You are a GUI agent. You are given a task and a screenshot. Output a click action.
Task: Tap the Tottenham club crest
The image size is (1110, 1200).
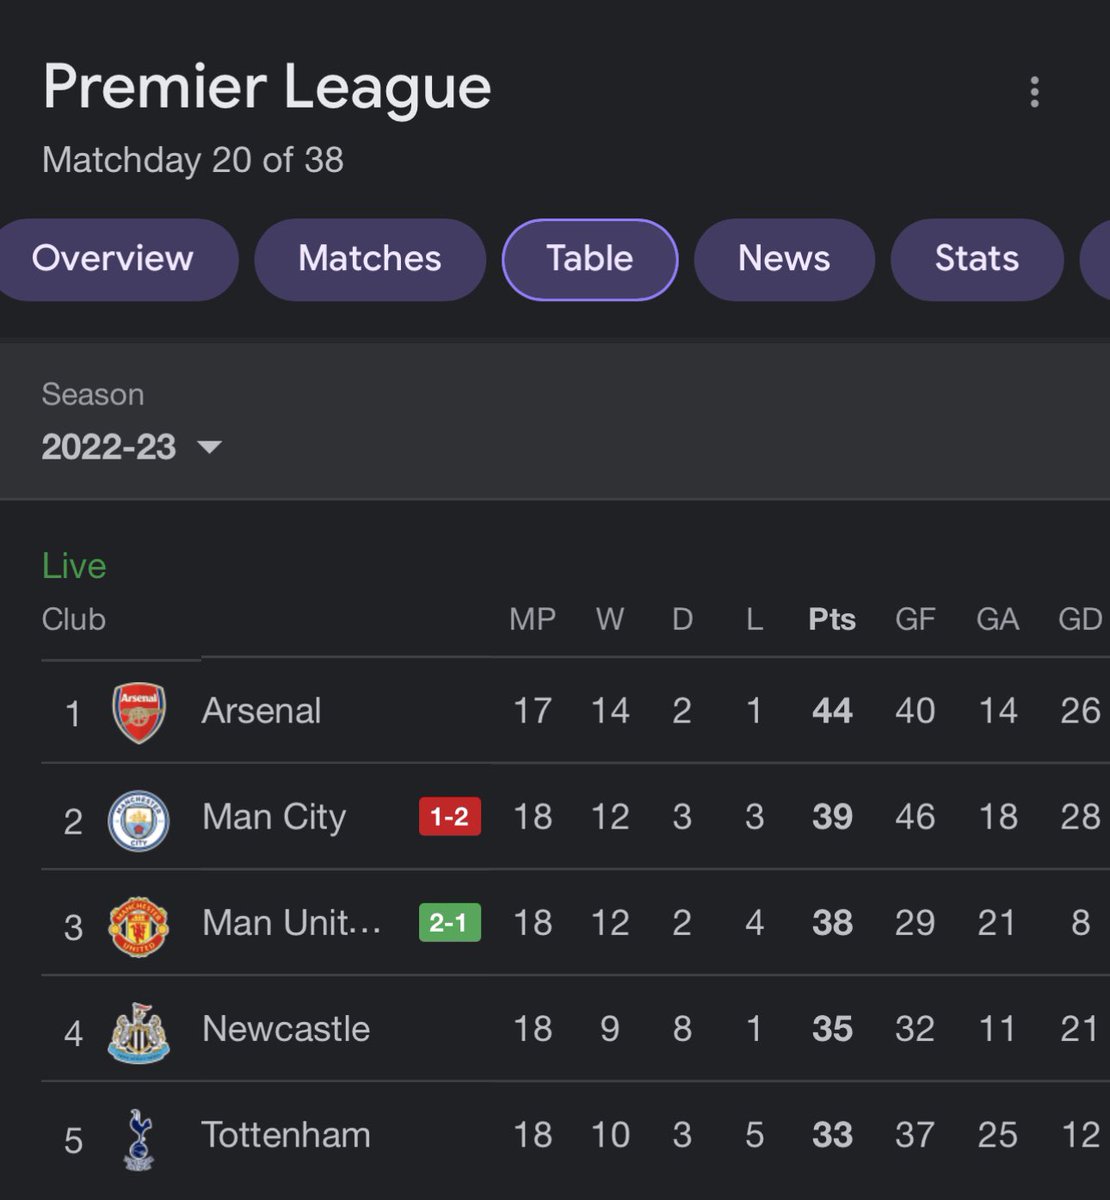coord(139,1139)
